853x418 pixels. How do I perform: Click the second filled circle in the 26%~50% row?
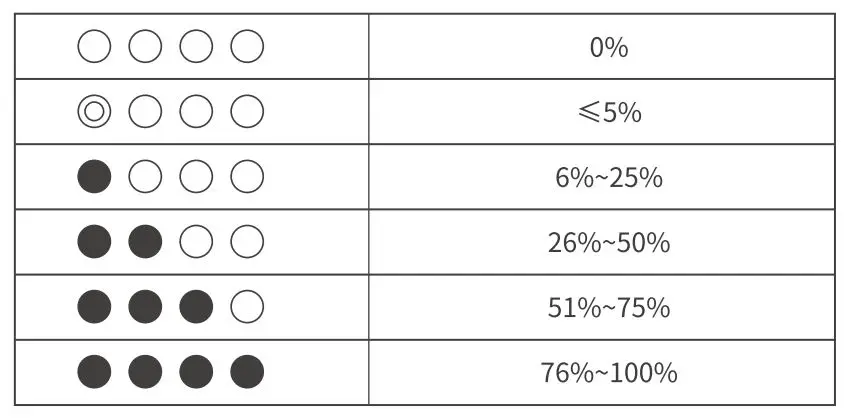point(145,242)
